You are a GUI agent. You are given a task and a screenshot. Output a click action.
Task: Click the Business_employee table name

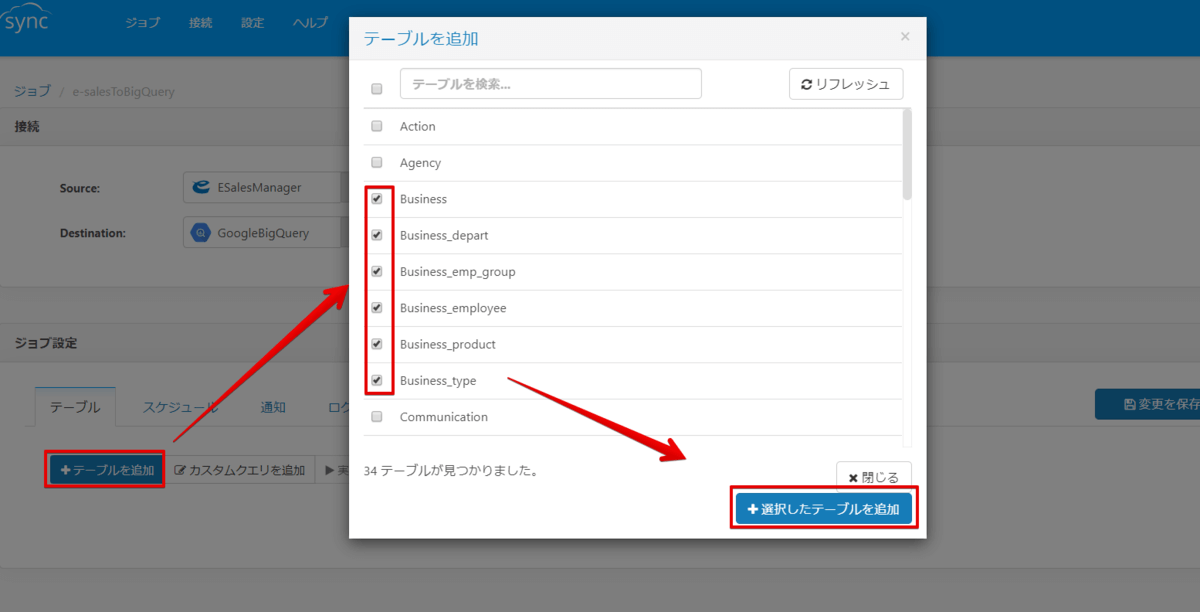click(453, 308)
